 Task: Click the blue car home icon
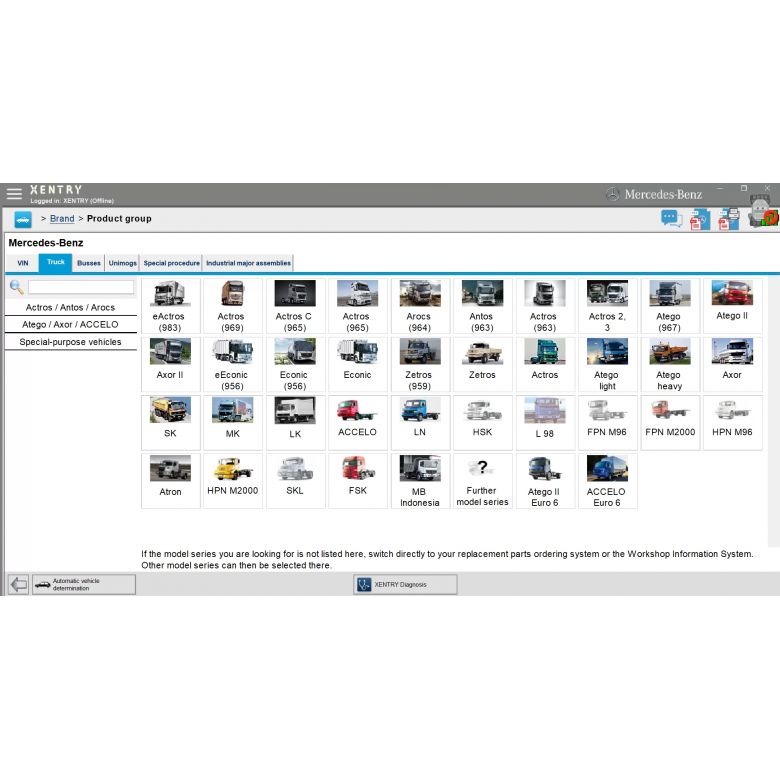tap(23, 219)
